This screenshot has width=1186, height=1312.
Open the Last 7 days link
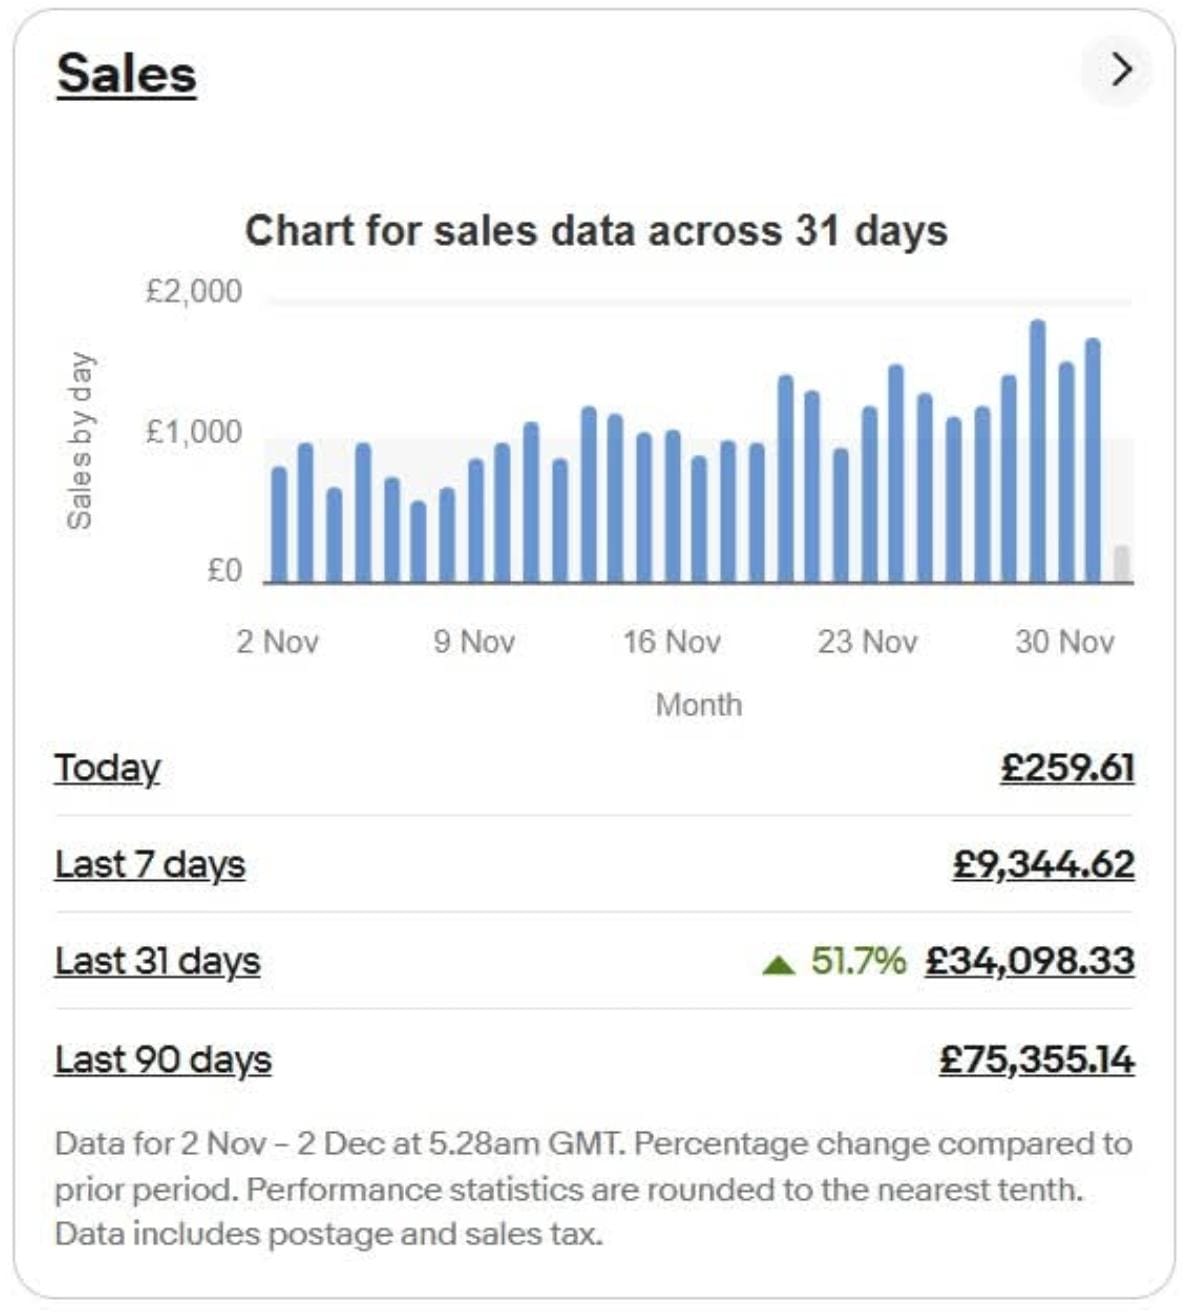click(150, 864)
